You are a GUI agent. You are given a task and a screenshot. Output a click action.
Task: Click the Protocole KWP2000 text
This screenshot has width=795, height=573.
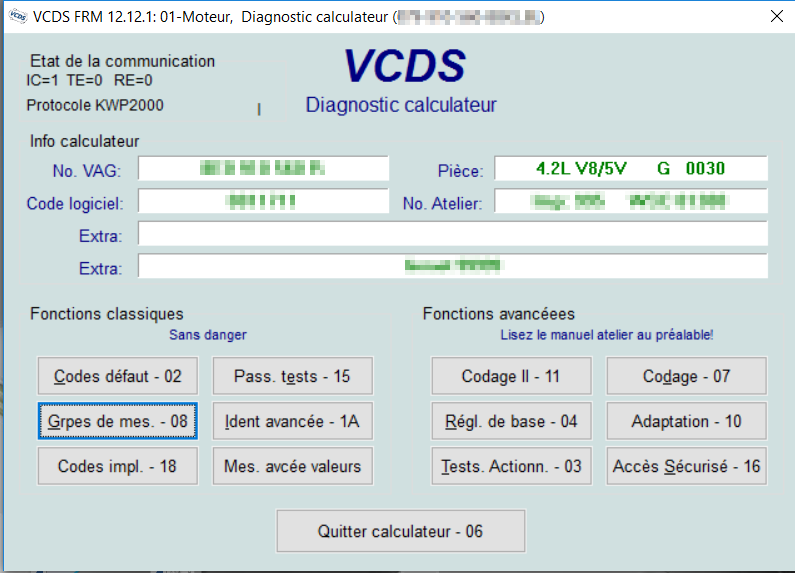click(x=95, y=105)
